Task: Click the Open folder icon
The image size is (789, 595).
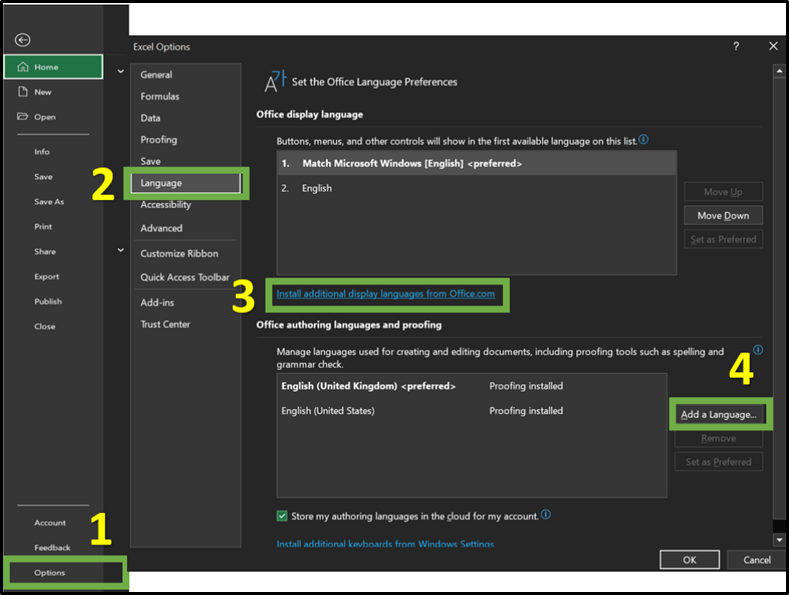Action: click(x=23, y=116)
